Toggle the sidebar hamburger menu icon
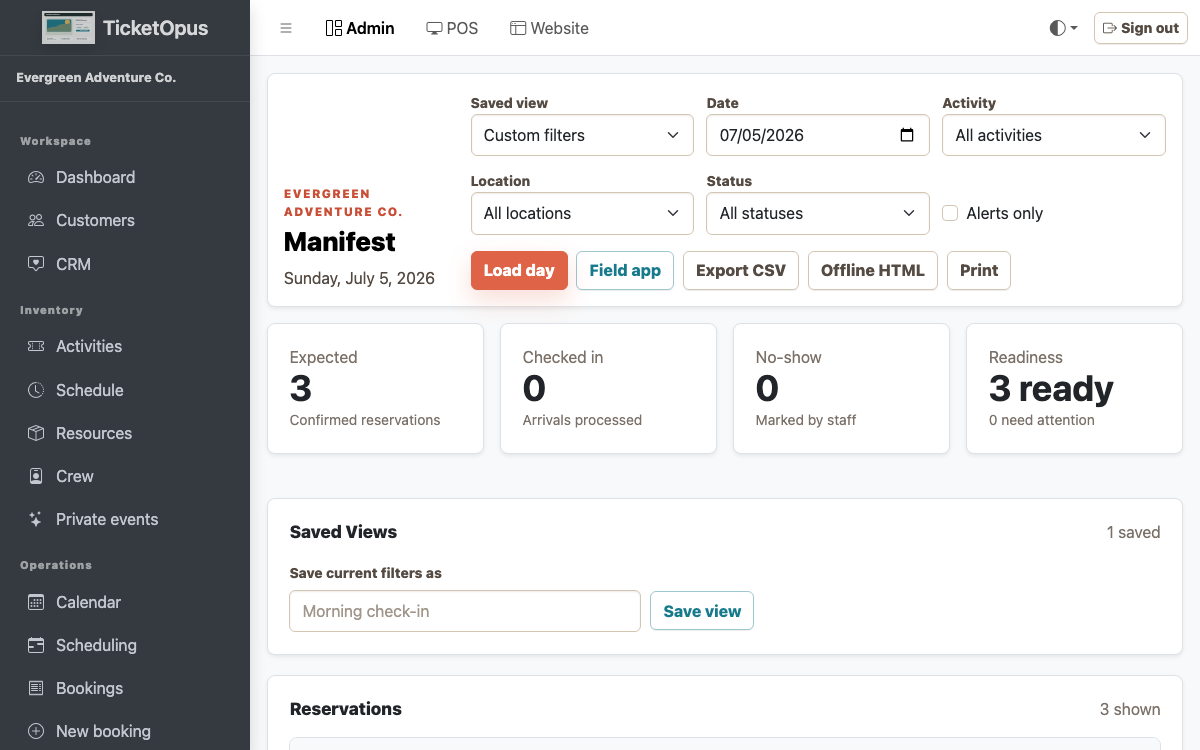The width and height of the screenshot is (1200, 750). click(x=286, y=28)
